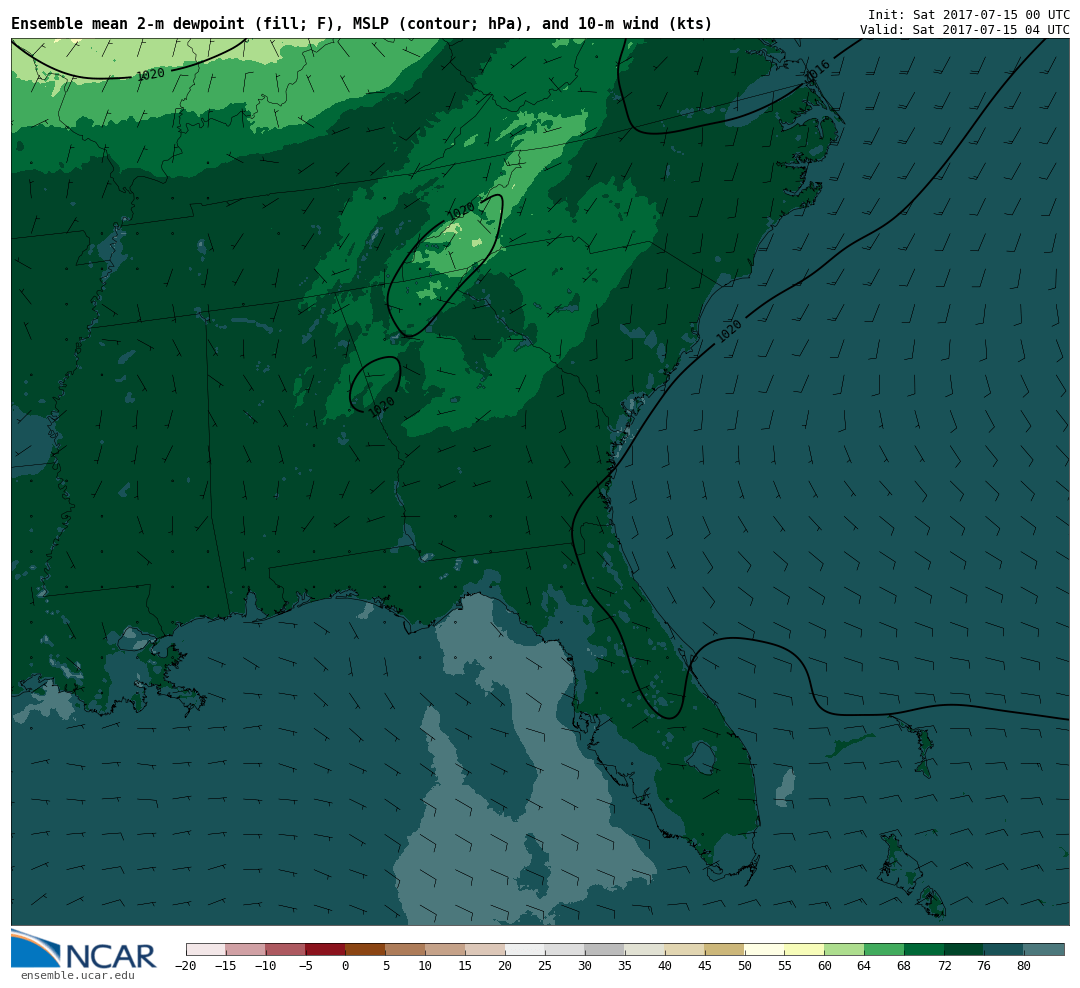The height and width of the screenshot is (988, 1080).
Task: Pick the legend swatch between 10 and 15
Action: point(446,949)
